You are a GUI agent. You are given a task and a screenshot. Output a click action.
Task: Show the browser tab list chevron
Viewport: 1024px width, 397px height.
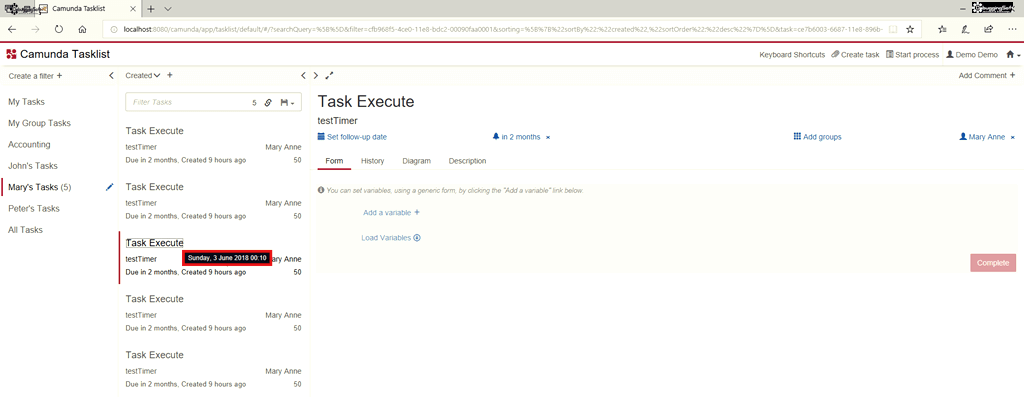point(168,9)
